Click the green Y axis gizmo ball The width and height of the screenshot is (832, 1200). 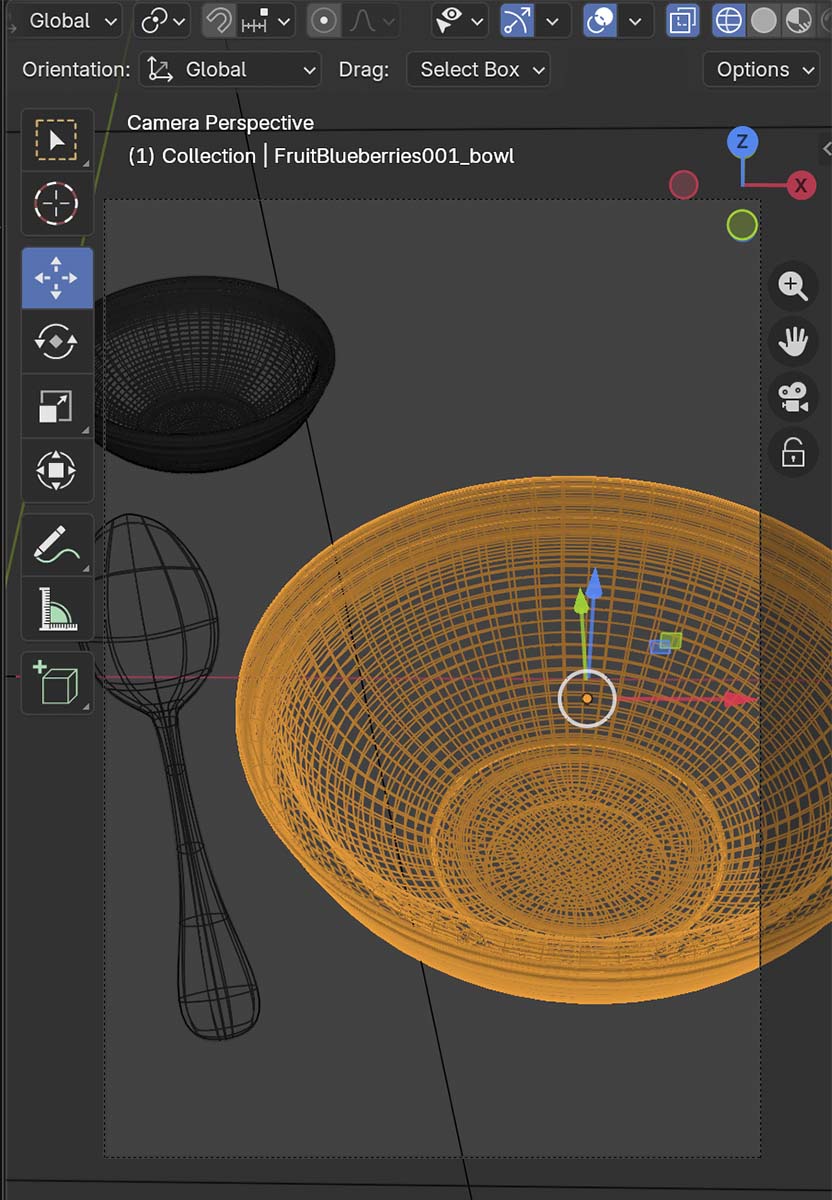[x=742, y=225]
